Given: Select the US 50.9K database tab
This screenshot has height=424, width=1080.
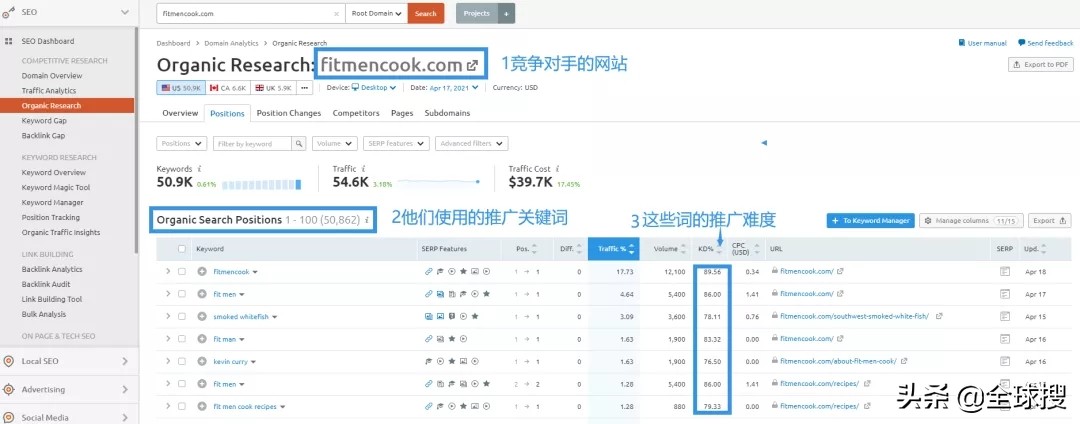Looking at the screenshot, I should [x=180, y=88].
